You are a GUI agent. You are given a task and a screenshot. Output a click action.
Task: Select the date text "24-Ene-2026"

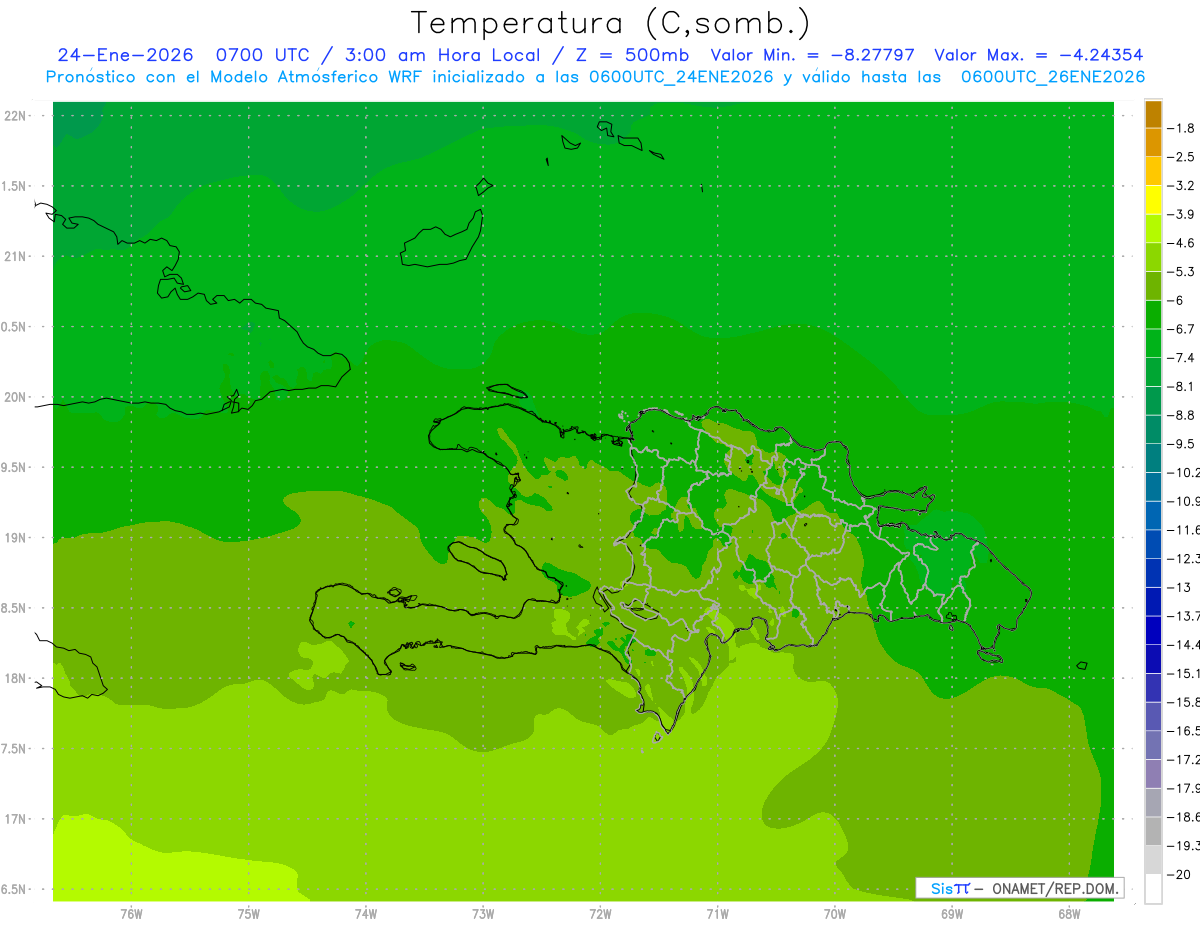click(125, 56)
